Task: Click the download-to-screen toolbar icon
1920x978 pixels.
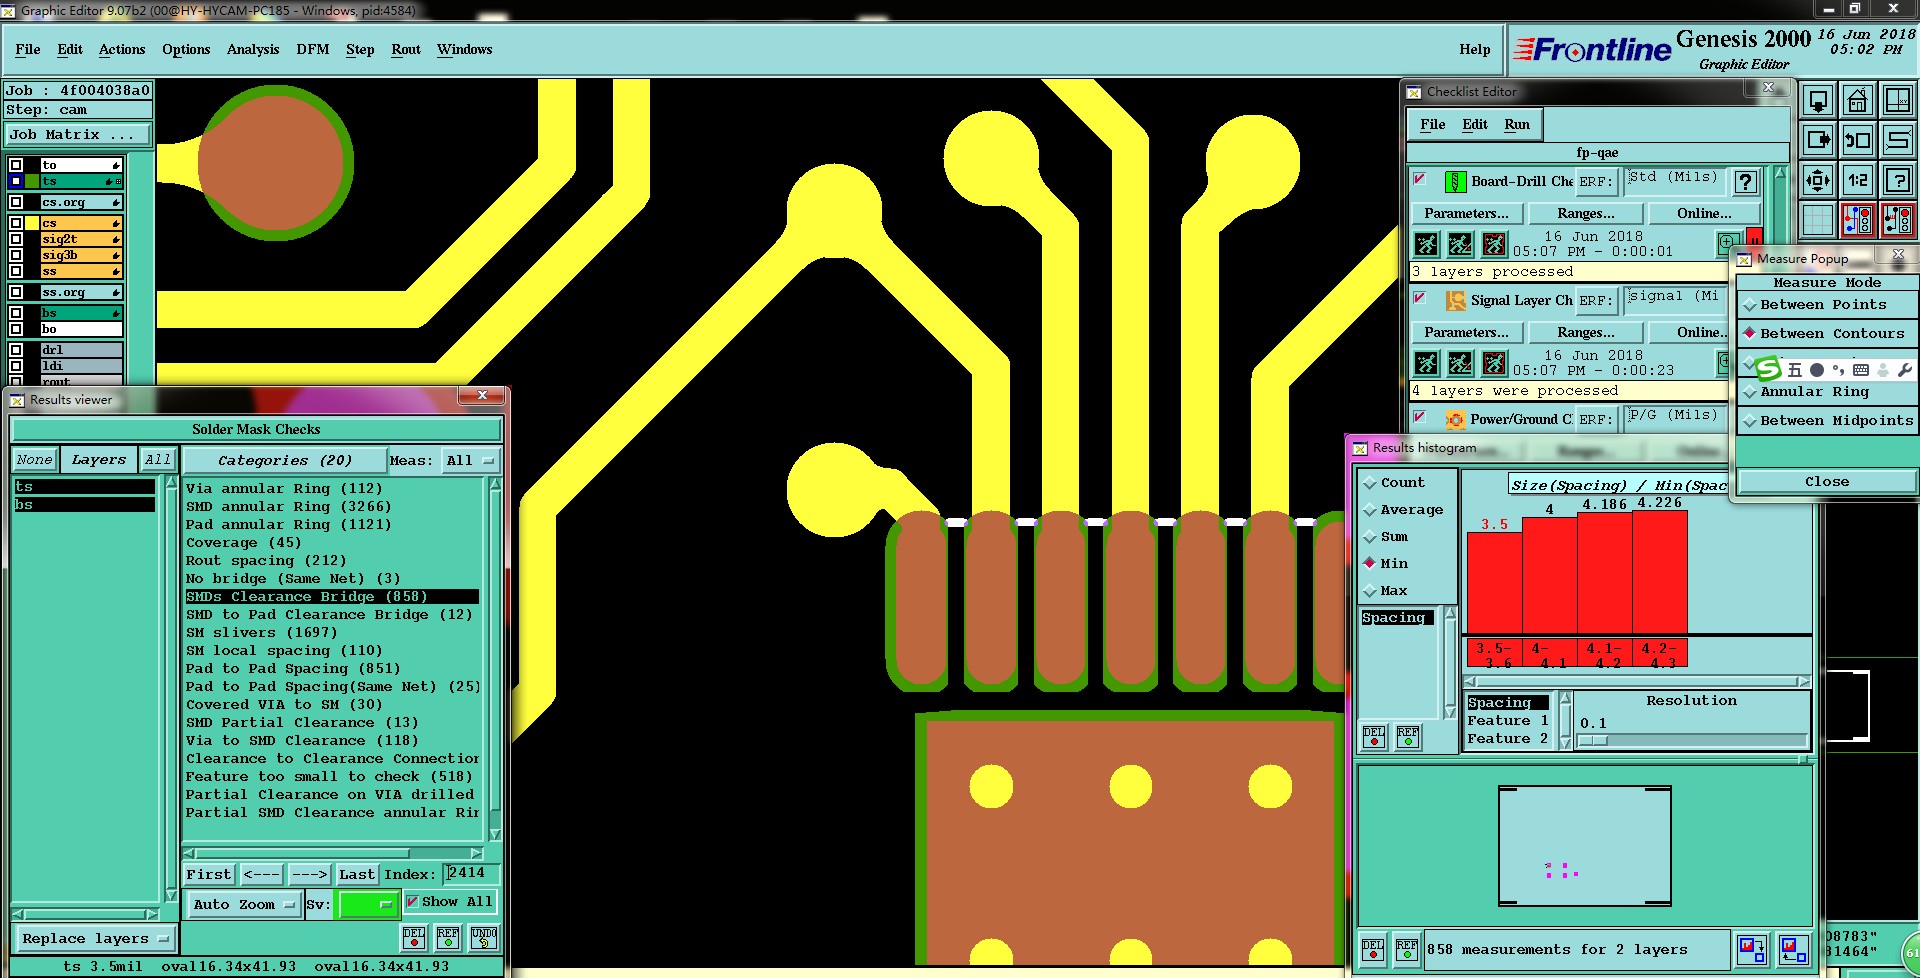Action: pyautogui.click(x=1817, y=100)
